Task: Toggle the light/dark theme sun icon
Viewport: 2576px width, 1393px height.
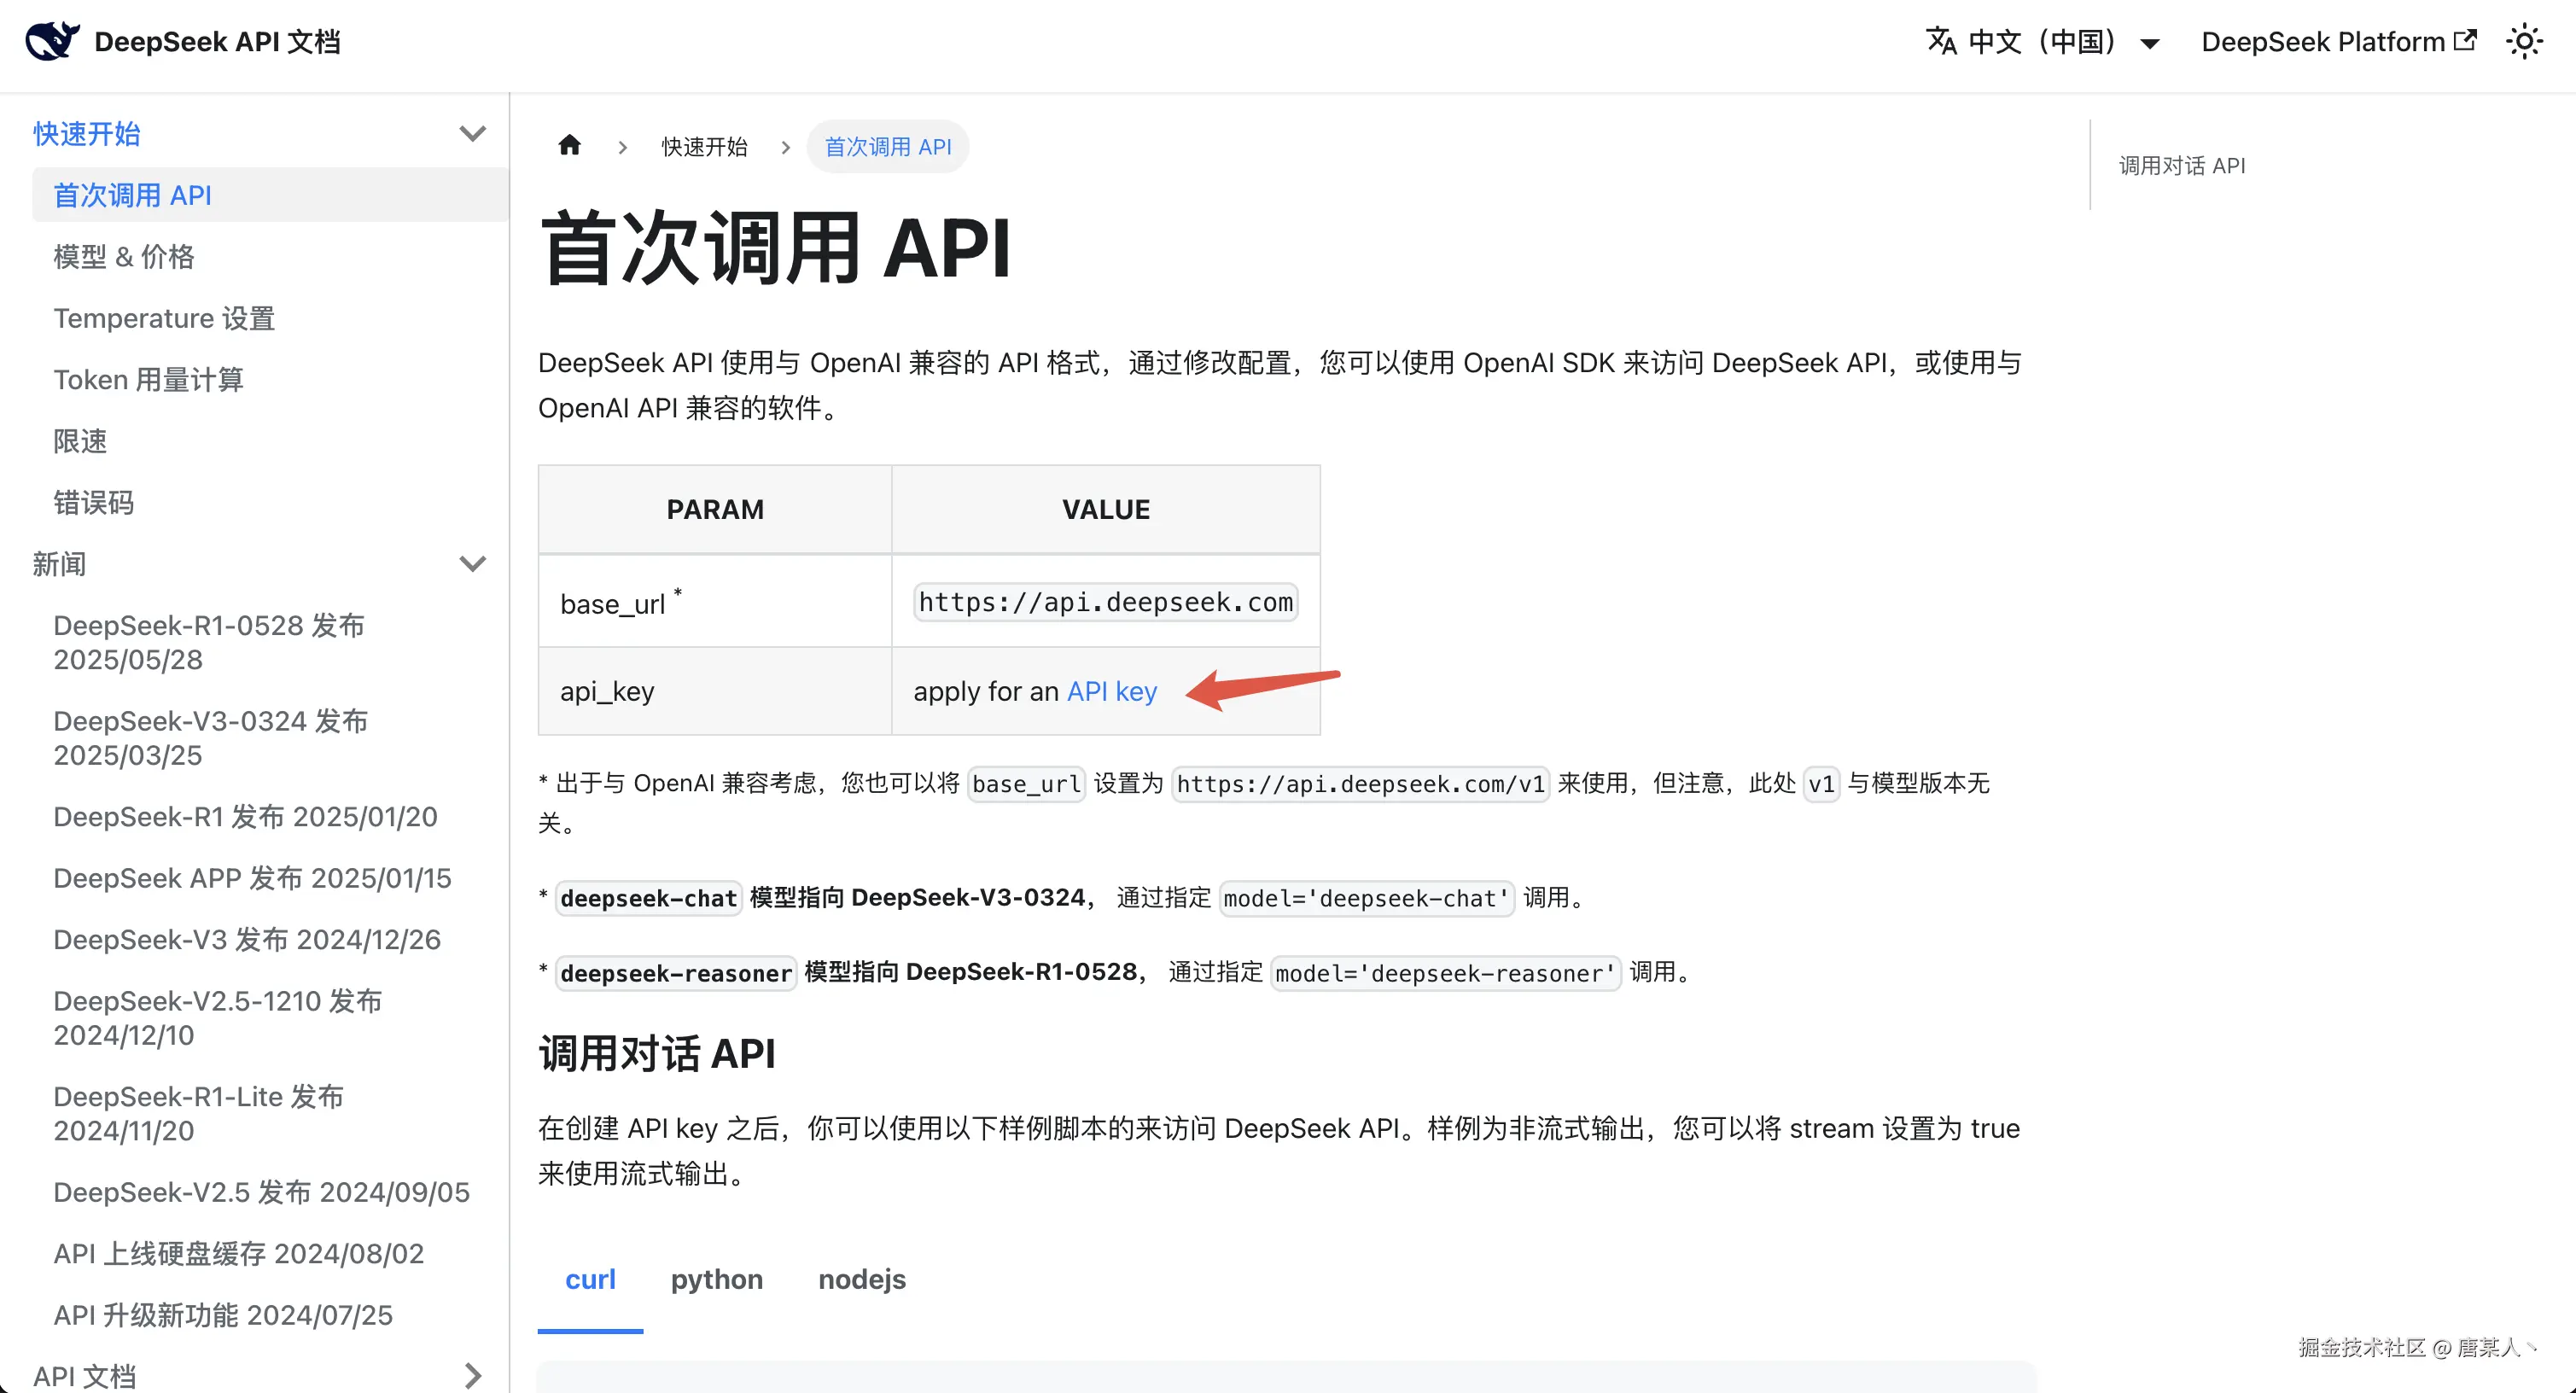Action: coord(2524,42)
